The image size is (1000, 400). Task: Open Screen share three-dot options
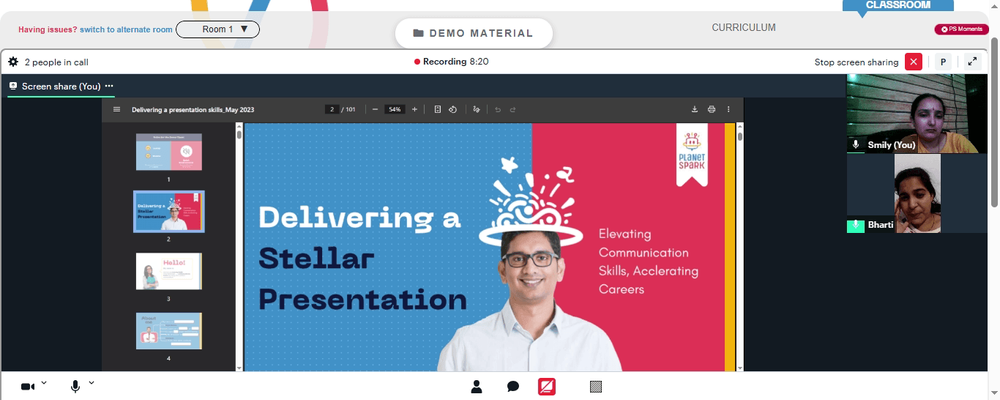[x=109, y=86]
